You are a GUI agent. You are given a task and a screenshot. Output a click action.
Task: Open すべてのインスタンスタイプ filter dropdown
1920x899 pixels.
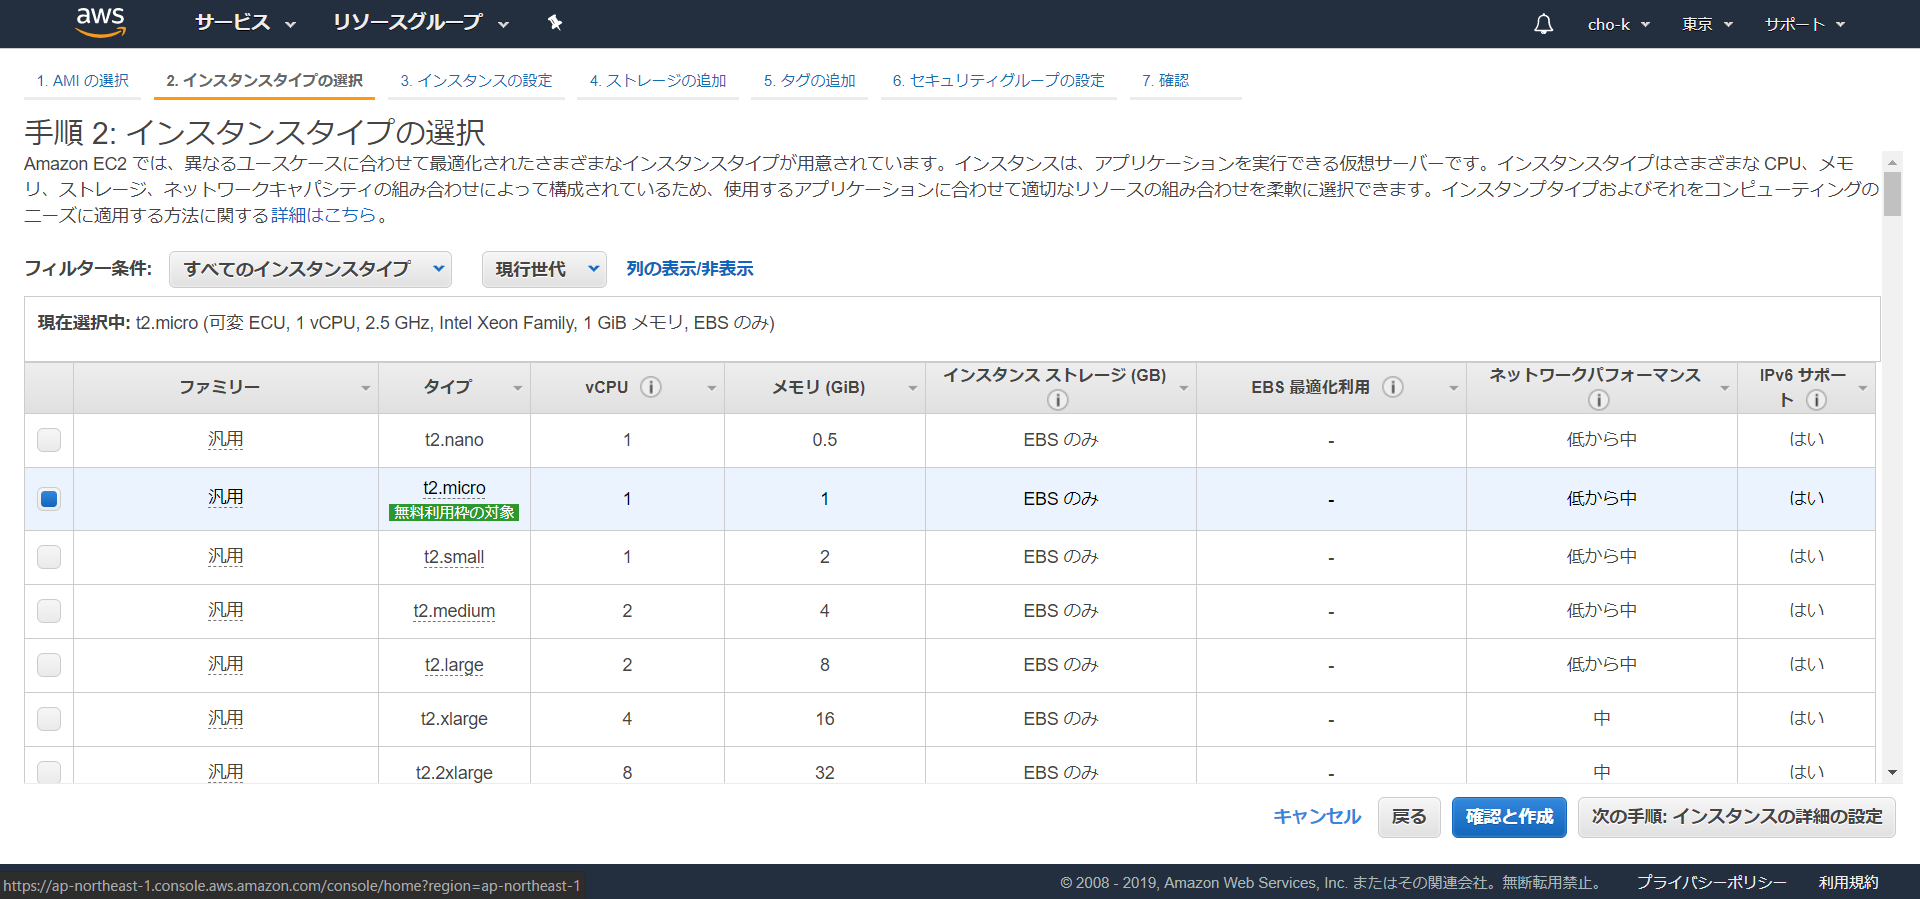coord(310,269)
